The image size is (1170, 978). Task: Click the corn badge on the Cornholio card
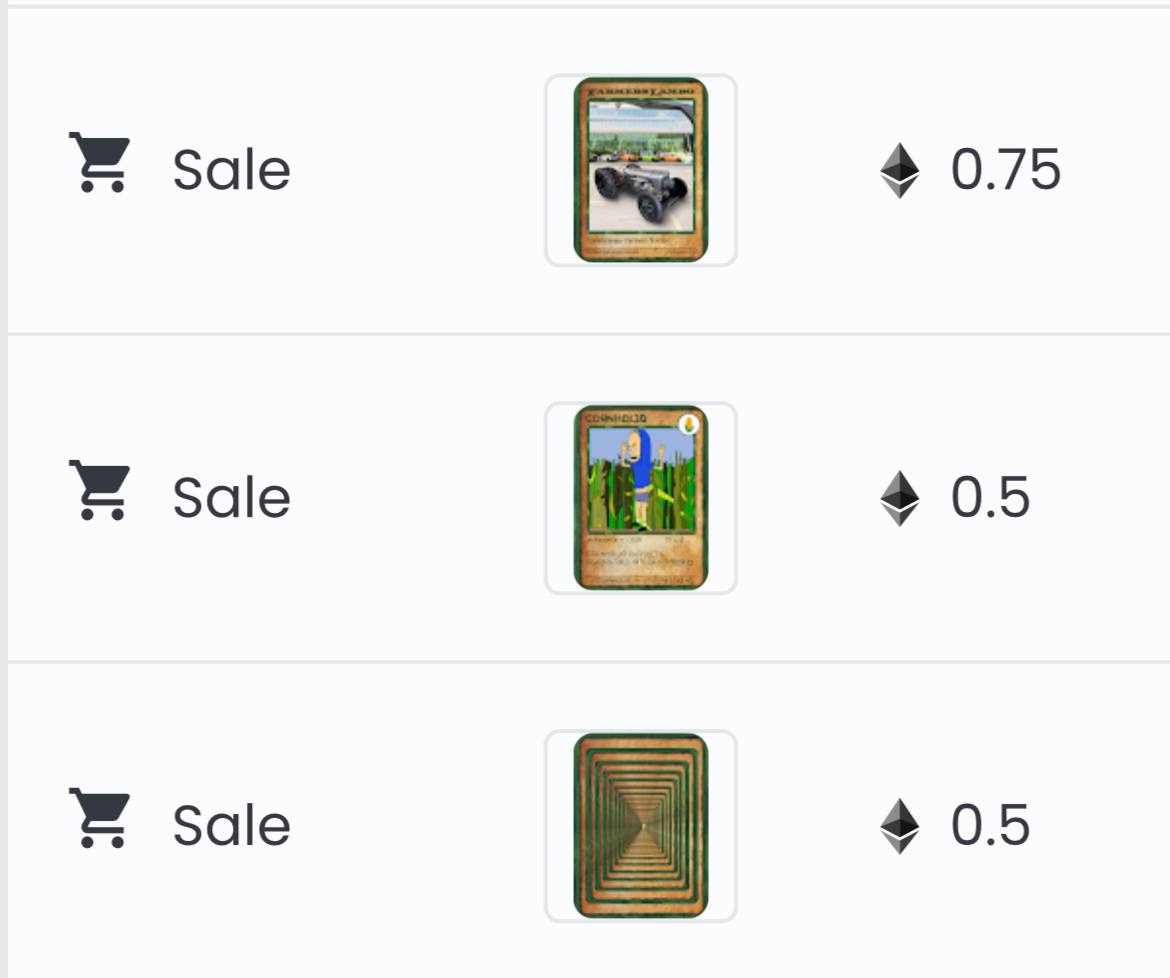tap(689, 424)
